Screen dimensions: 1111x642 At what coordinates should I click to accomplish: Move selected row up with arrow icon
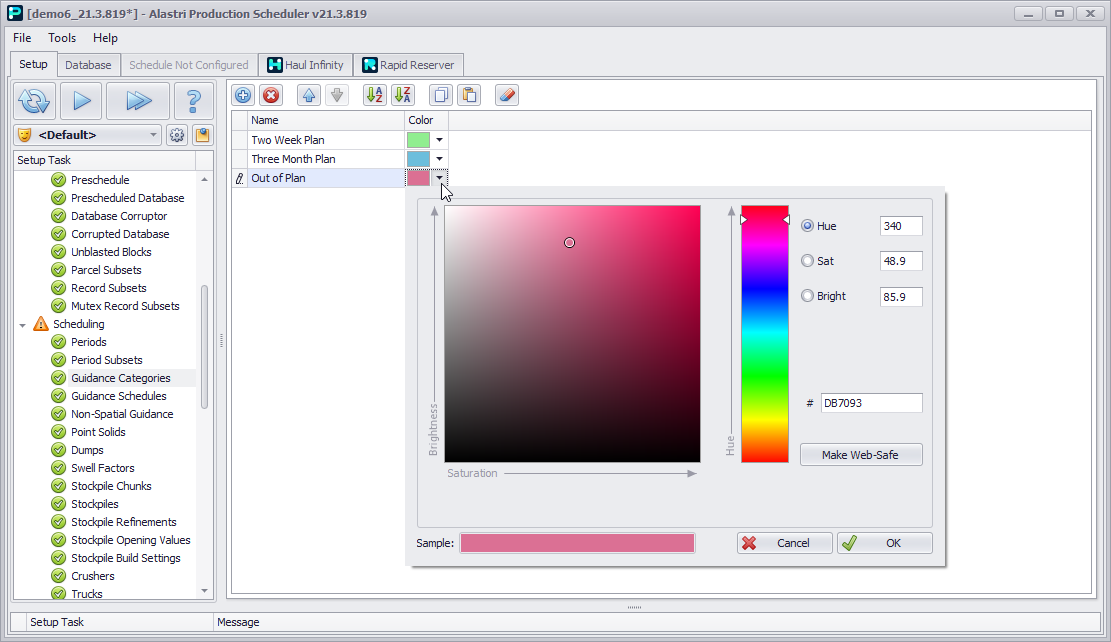tap(309, 95)
